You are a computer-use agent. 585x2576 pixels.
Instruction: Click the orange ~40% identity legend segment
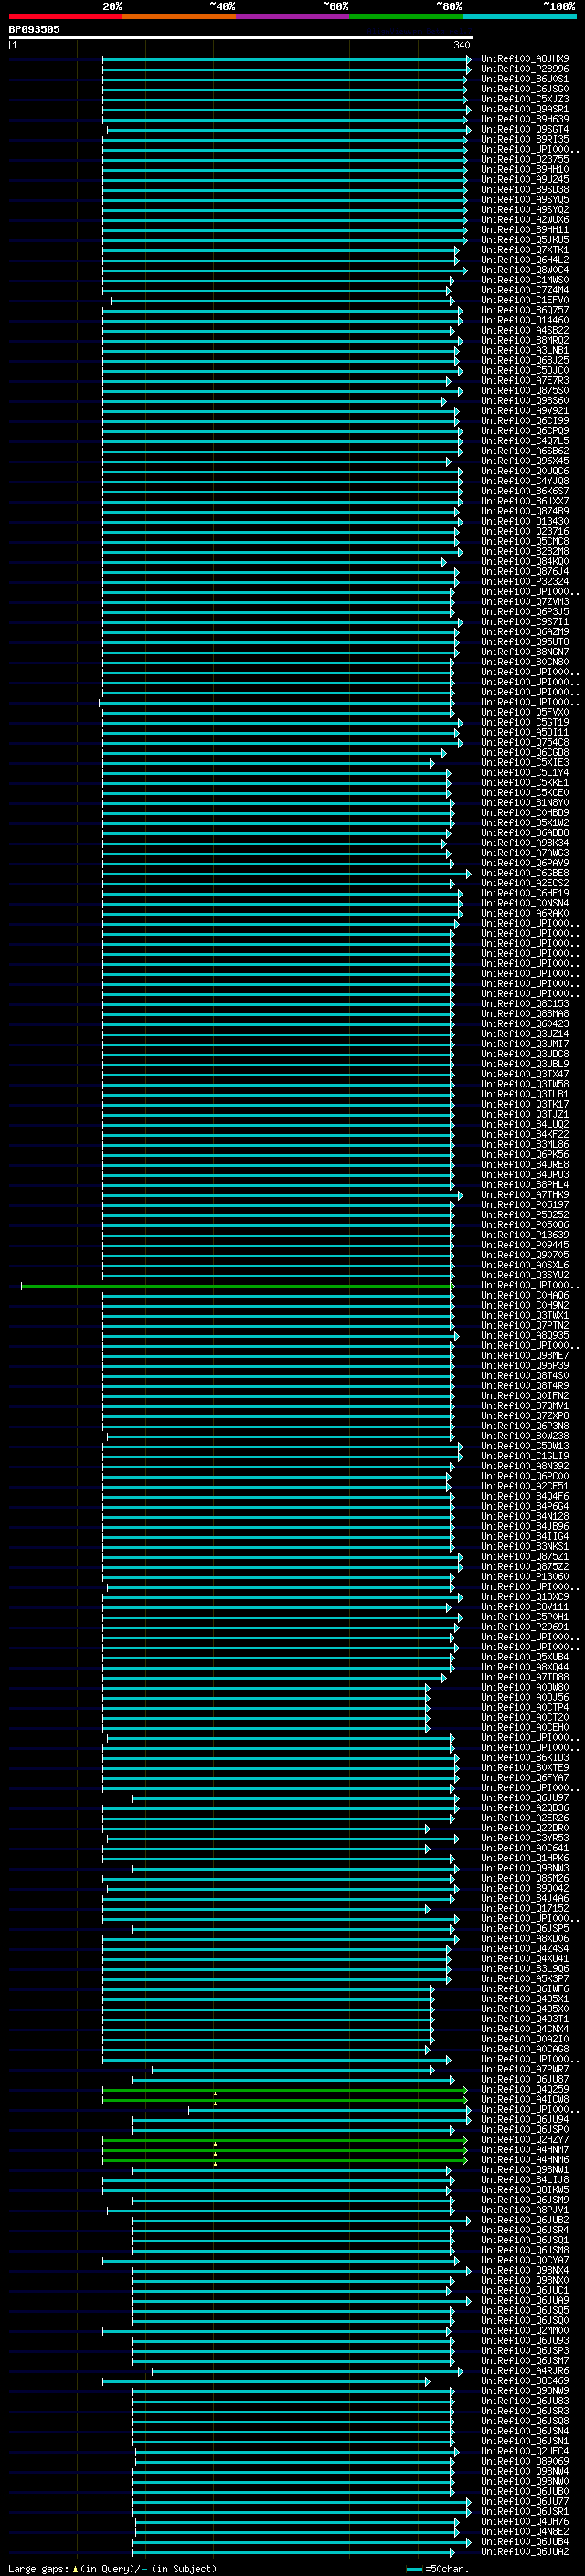point(179,16)
